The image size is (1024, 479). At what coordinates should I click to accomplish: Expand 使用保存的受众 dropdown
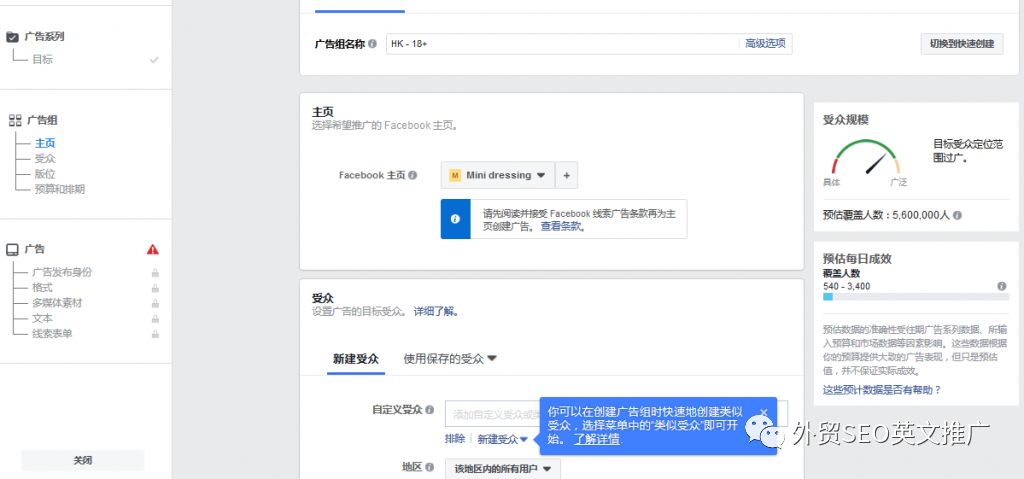point(451,359)
